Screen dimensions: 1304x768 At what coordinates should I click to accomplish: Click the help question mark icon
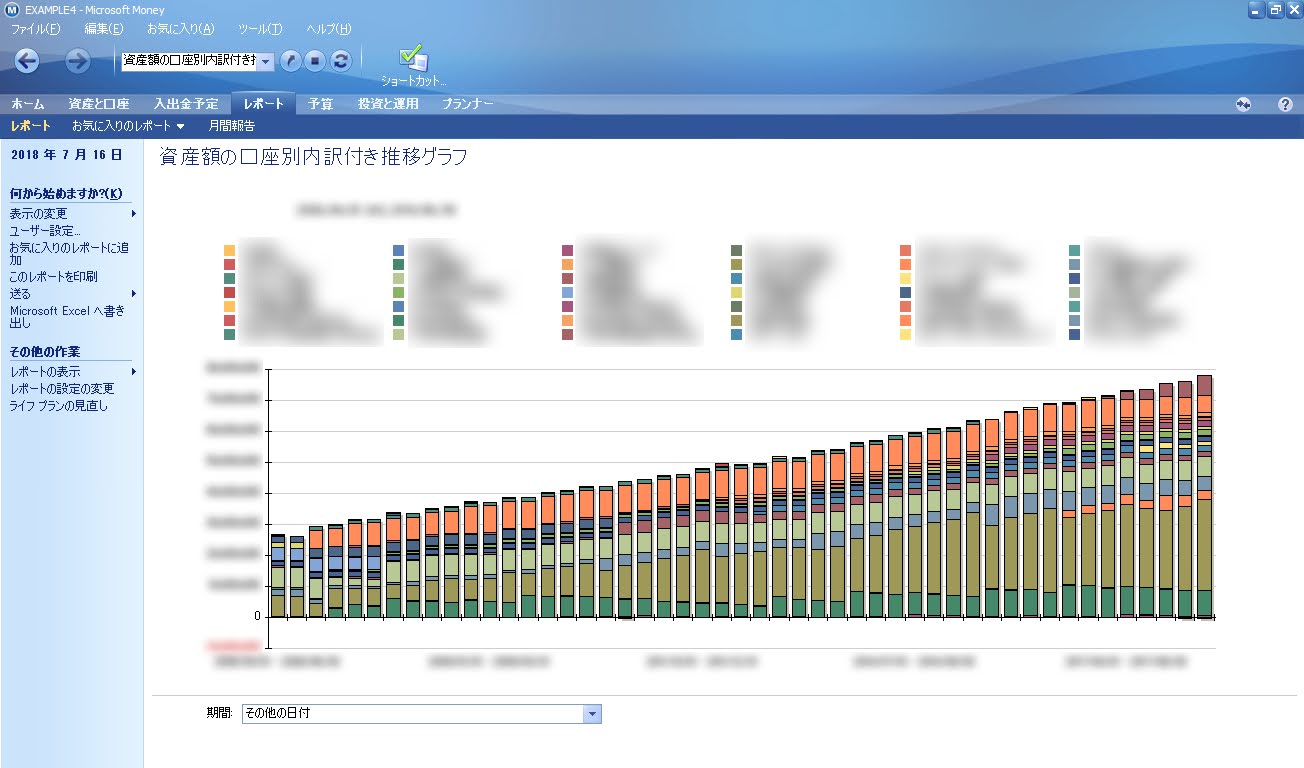(1286, 104)
